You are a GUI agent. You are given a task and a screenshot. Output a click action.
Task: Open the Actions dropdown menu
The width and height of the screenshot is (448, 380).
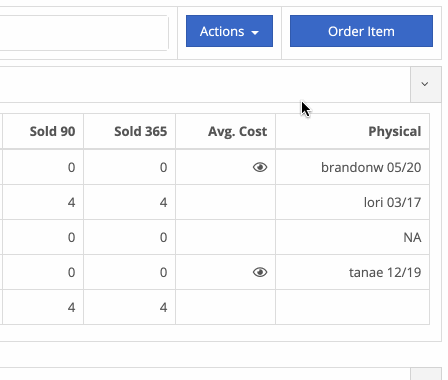[x=229, y=31]
